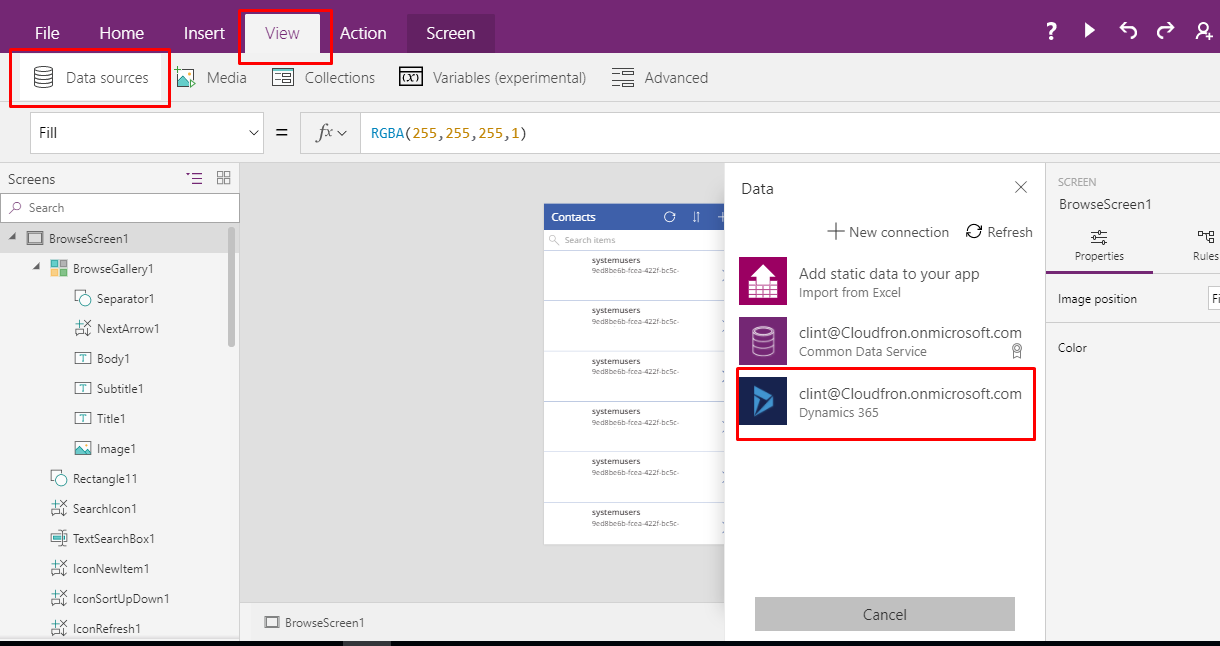
Task: Select Image1 in the tree
Action: [x=116, y=449]
